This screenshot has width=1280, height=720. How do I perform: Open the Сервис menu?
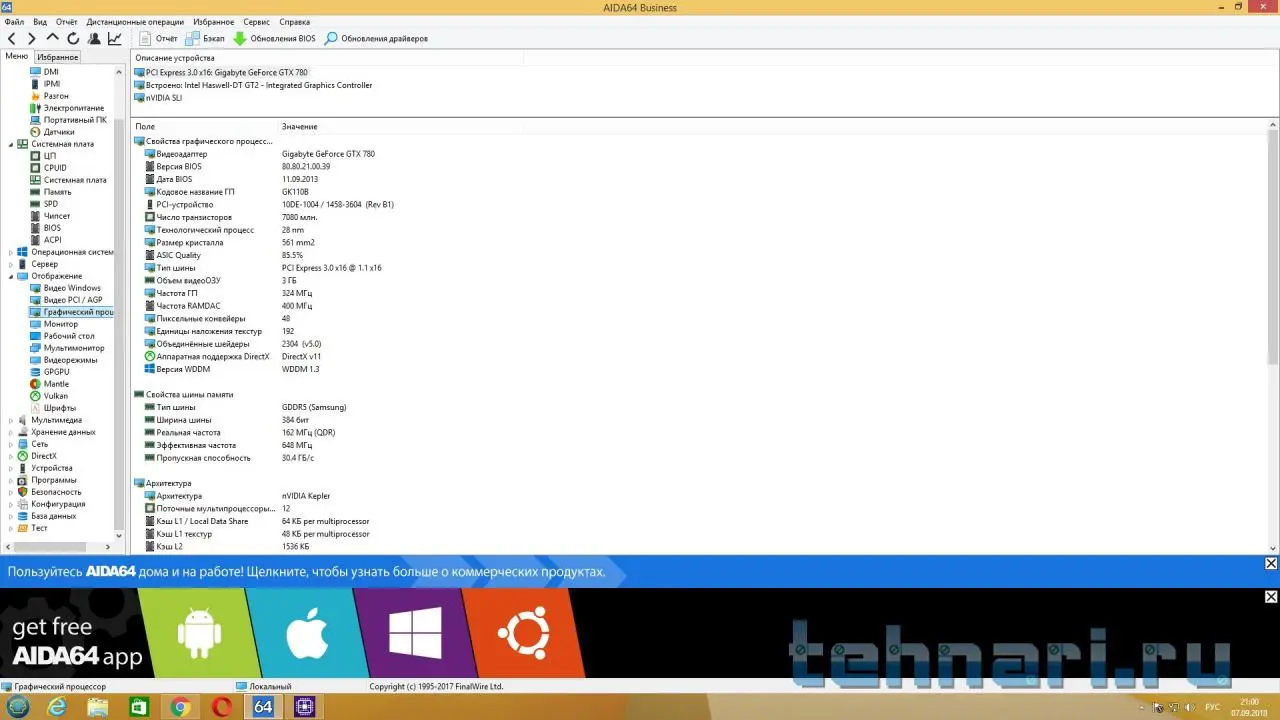coord(256,21)
